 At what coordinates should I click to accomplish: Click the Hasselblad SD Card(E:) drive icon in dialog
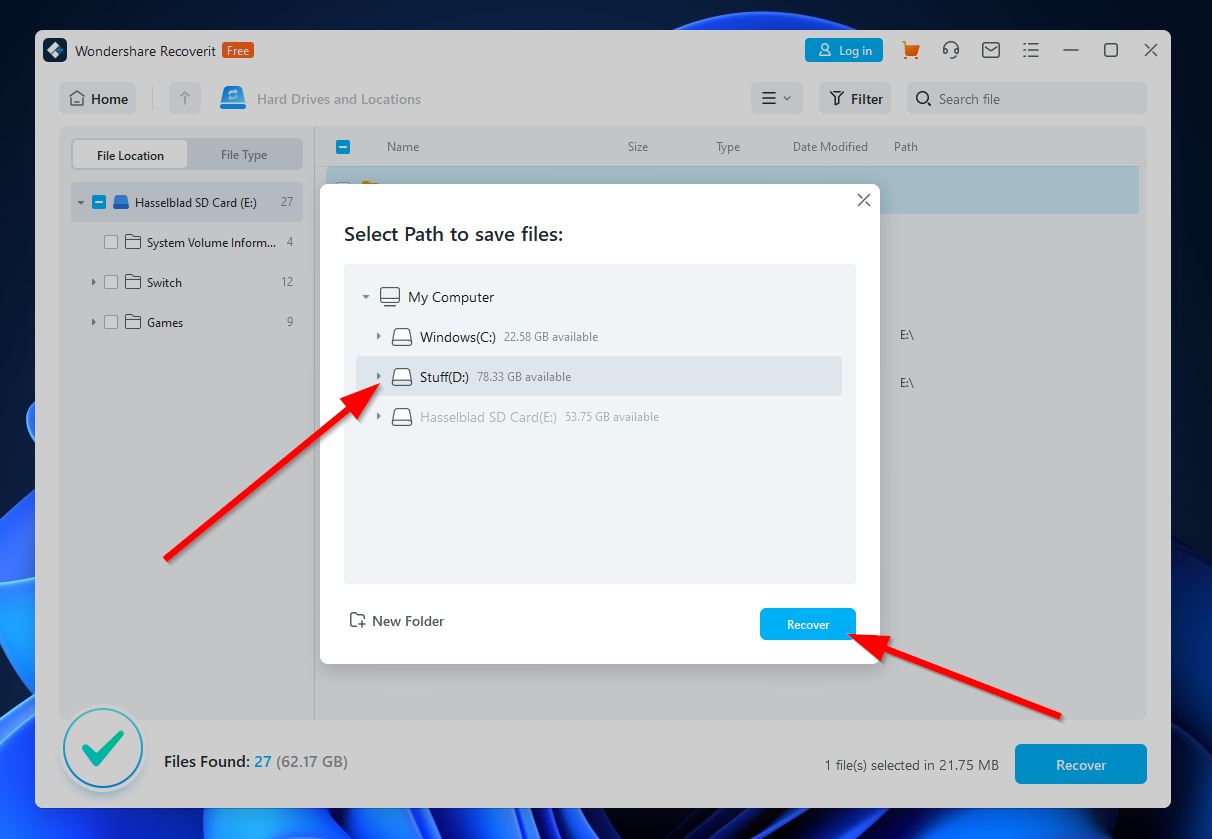click(402, 417)
